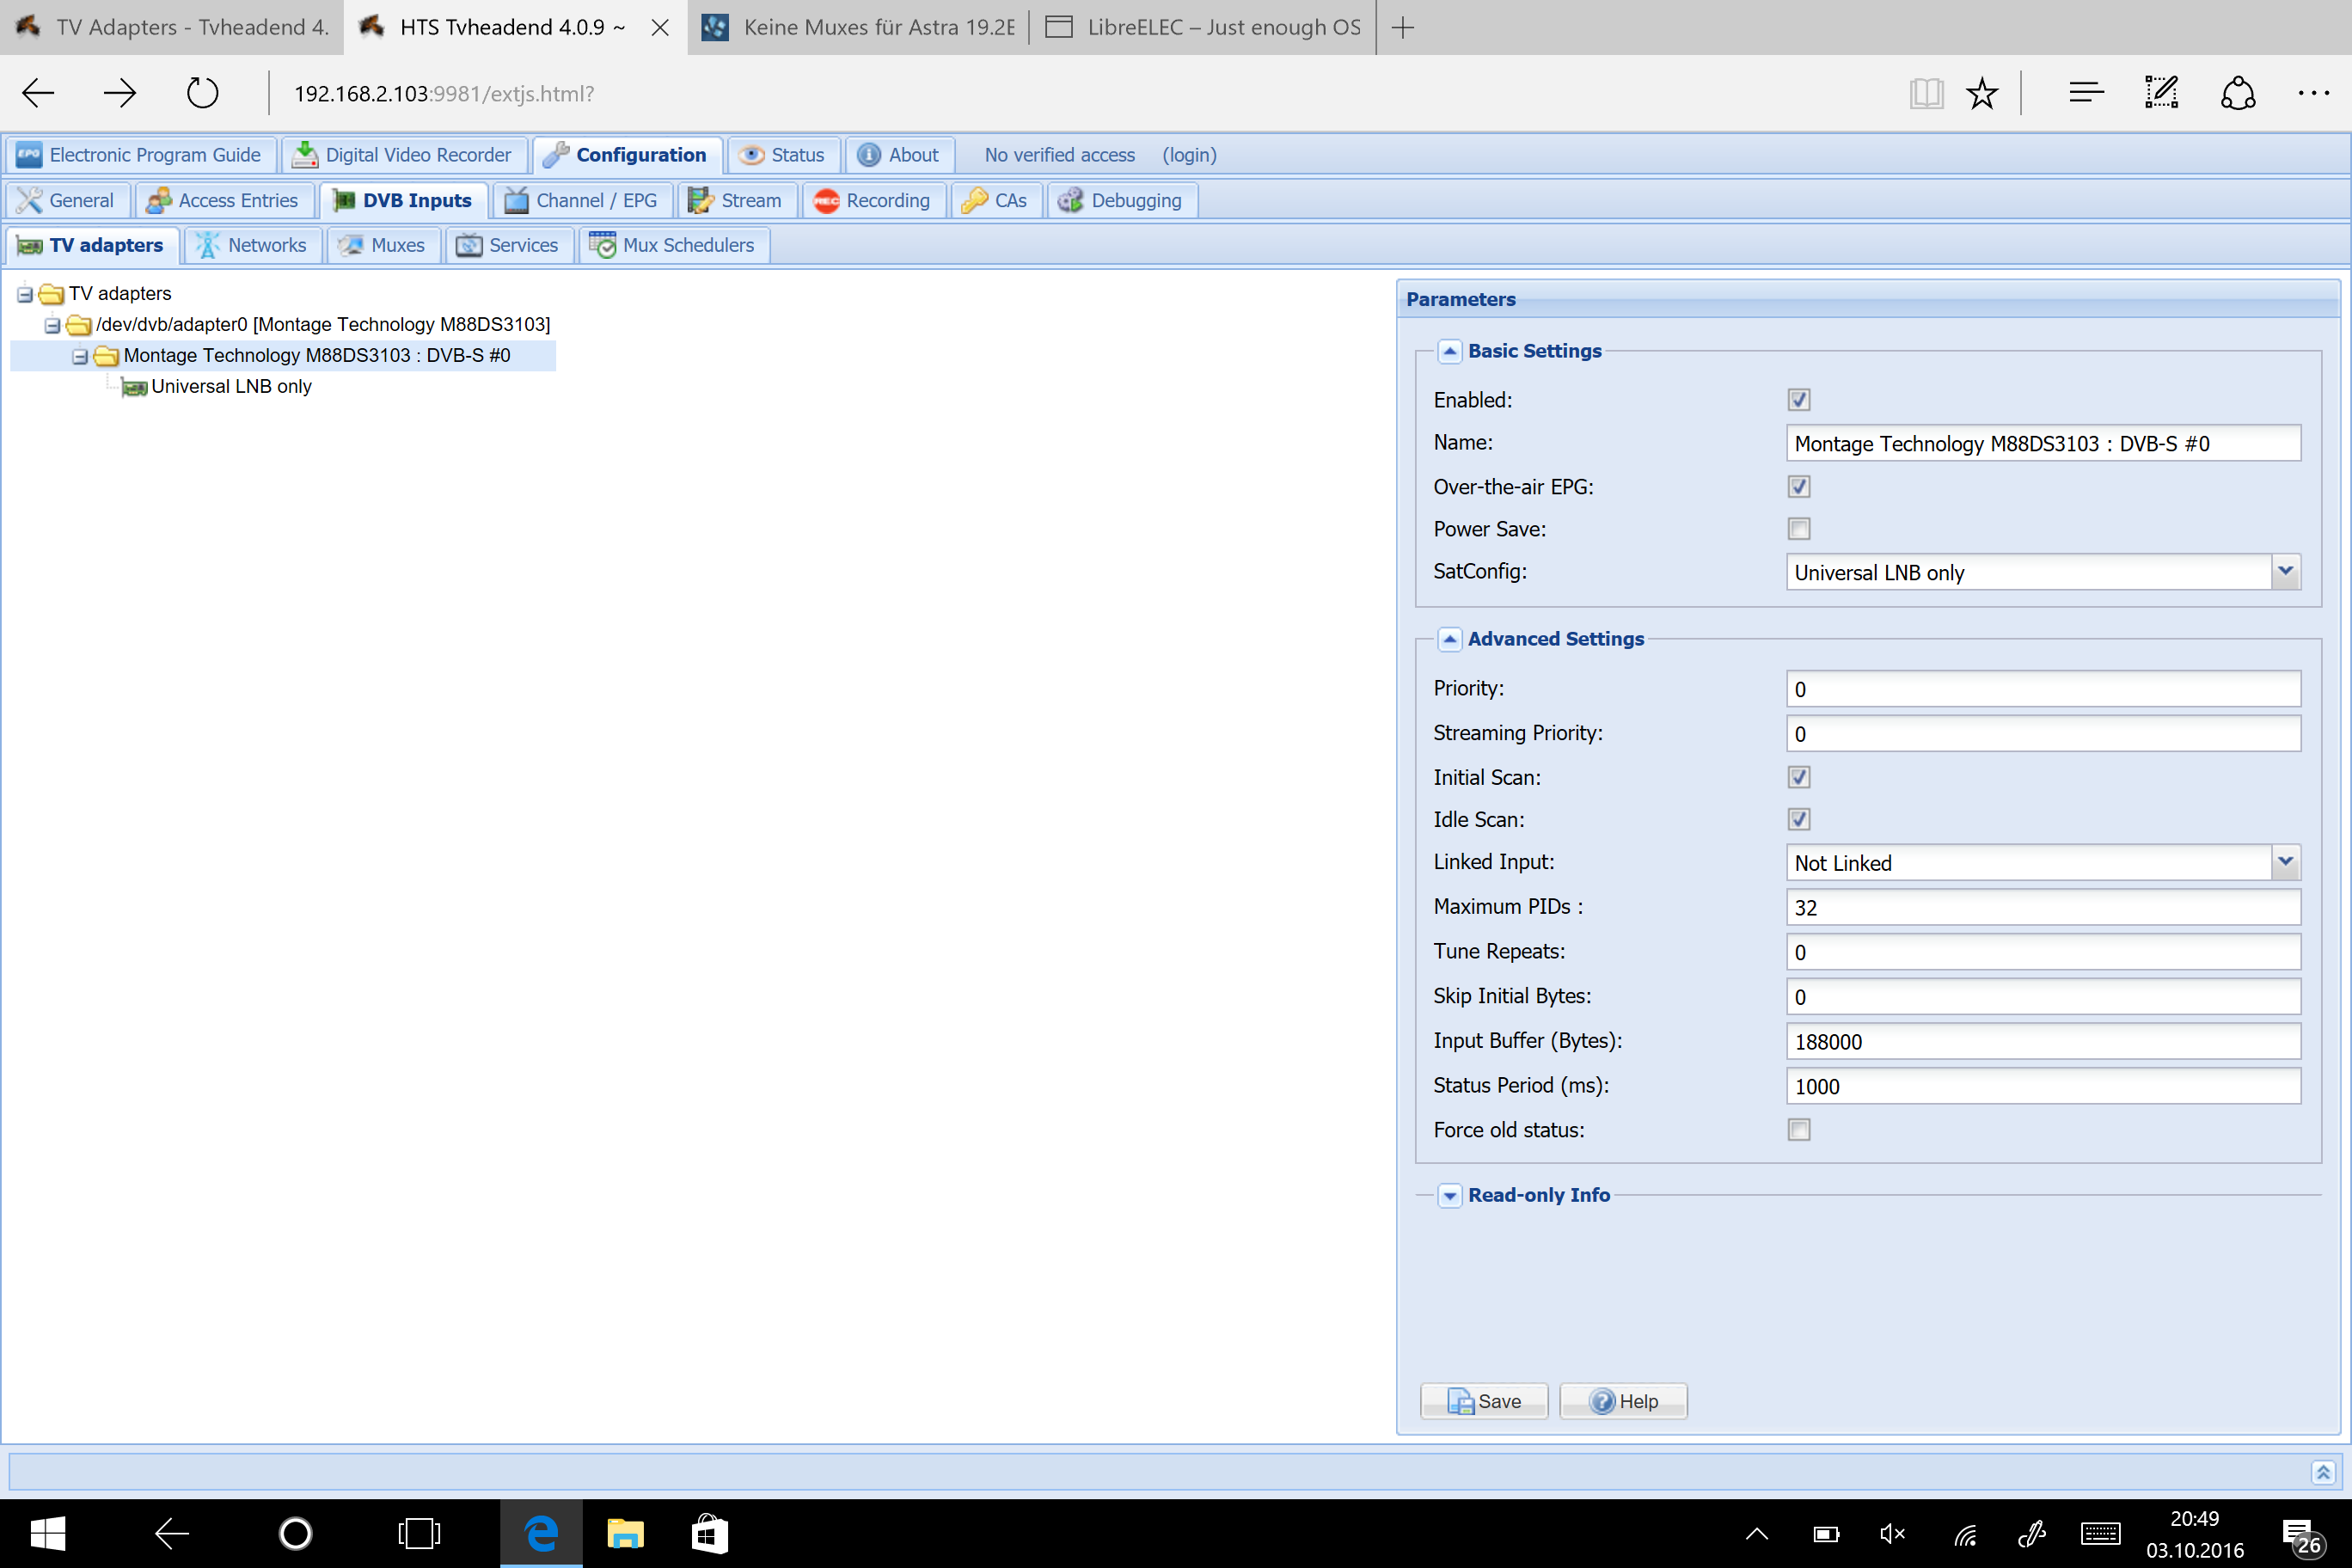Click the Configuration wrench icon
Viewport: 2352px width, 1568px height.
click(555, 155)
